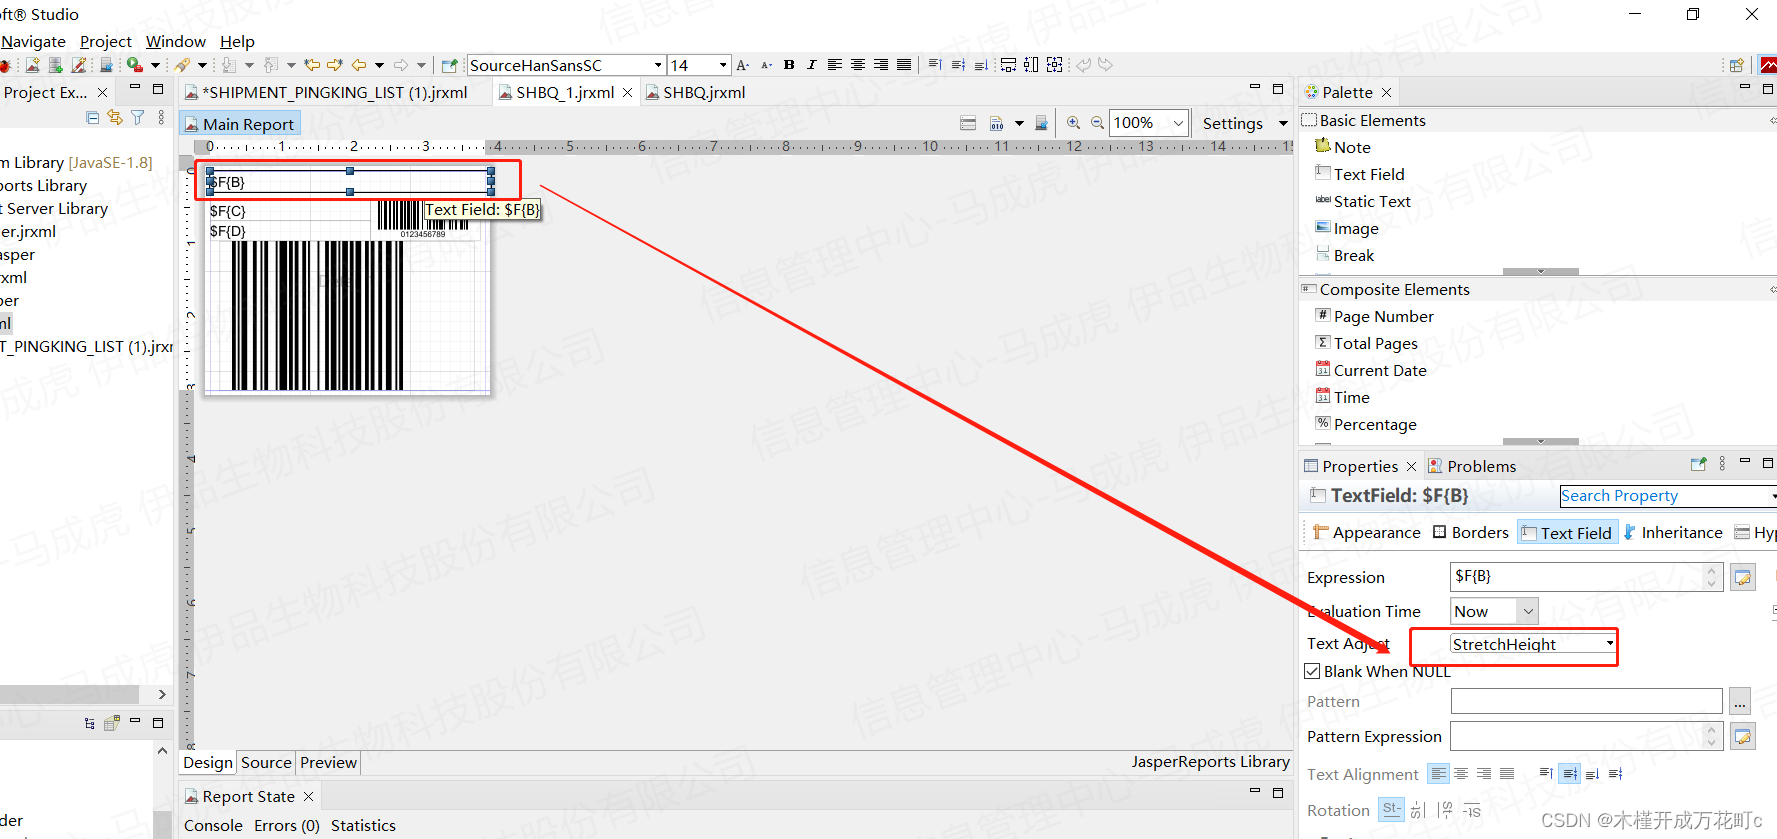
Task: Increase font size with the larger A icon
Action: click(743, 65)
